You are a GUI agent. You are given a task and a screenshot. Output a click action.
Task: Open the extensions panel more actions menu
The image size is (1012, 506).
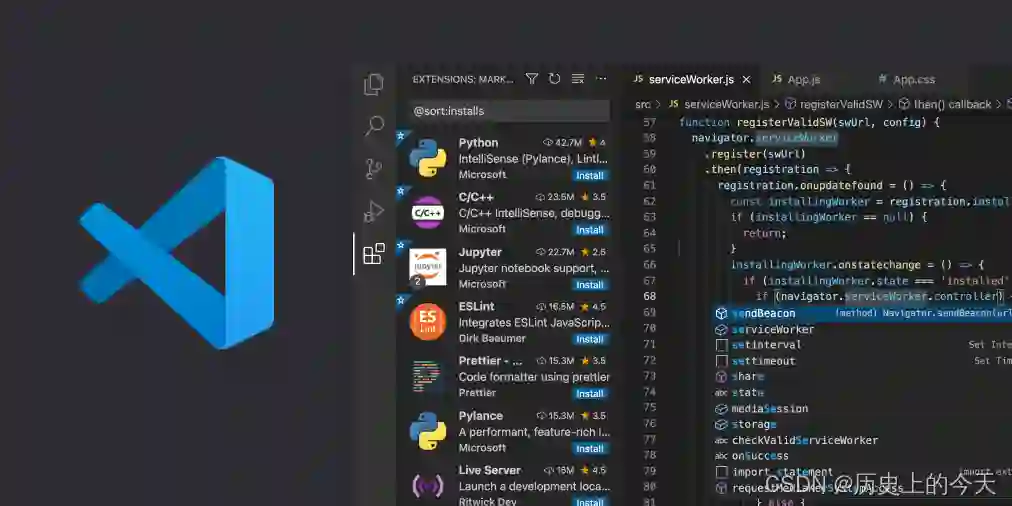point(601,79)
